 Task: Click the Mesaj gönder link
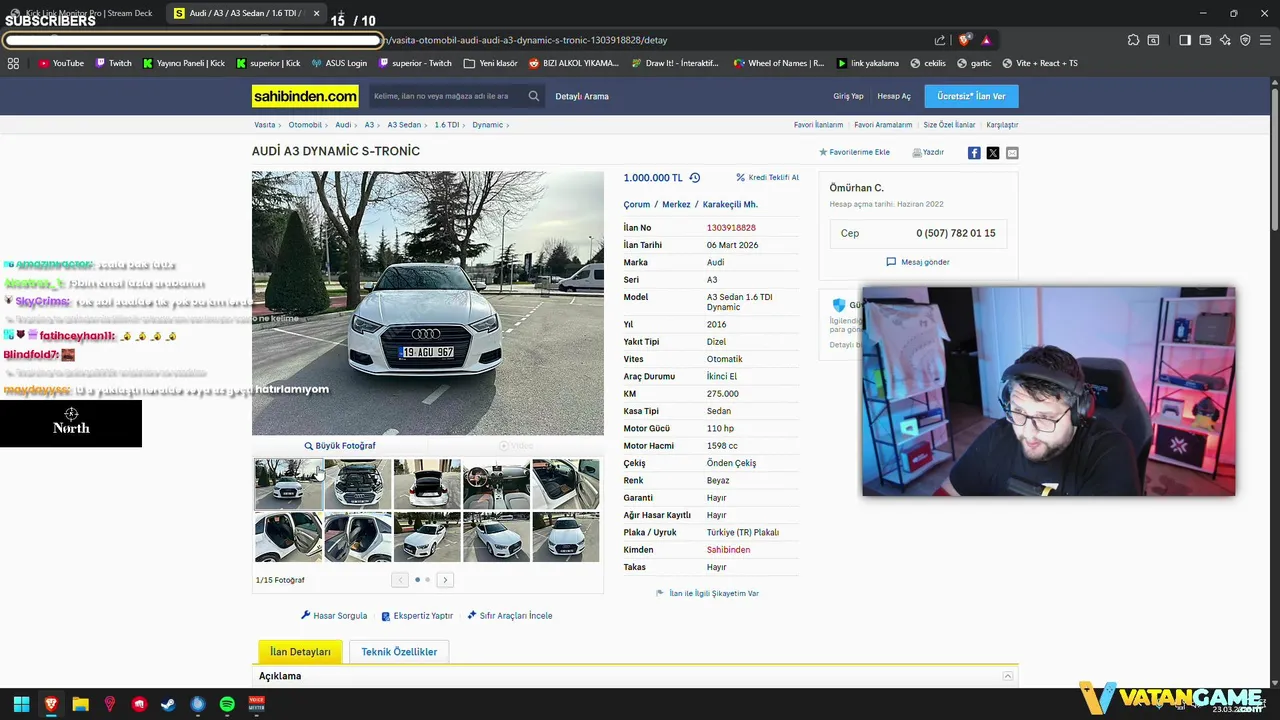[918, 262]
